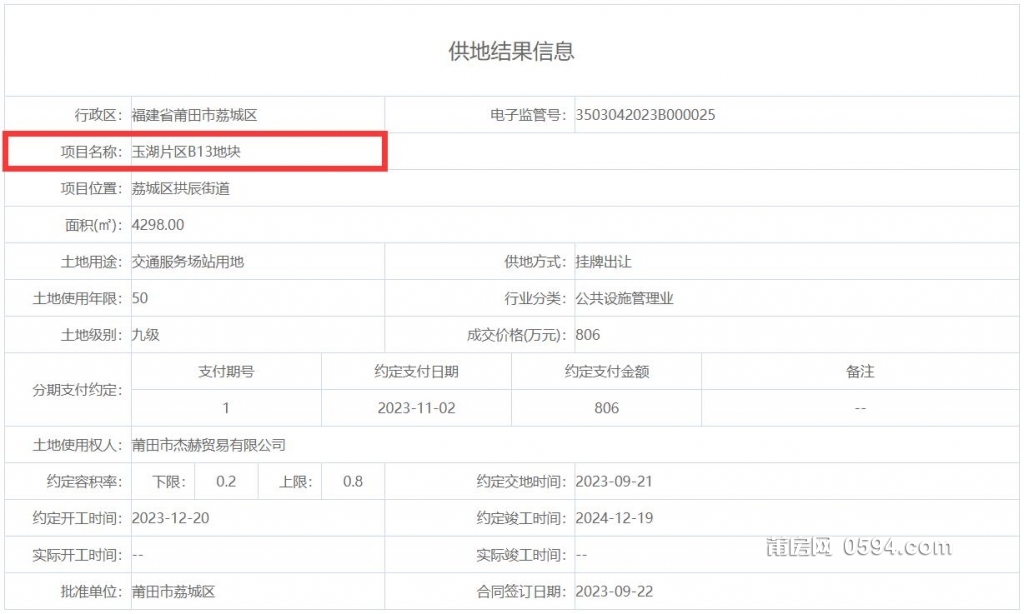This screenshot has width=1024, height=614.
Task: Click the 备注 column header
Action: (x=860, y=372)
